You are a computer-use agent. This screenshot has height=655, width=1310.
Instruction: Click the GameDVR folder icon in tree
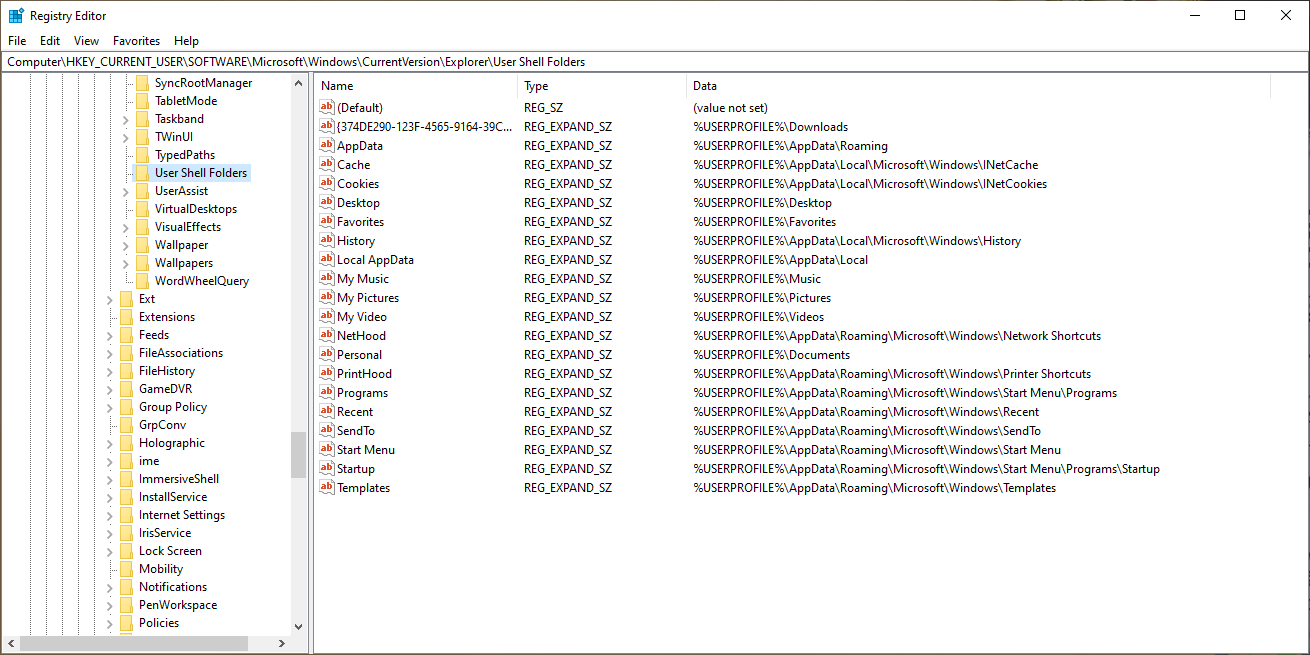coord(126,389)
